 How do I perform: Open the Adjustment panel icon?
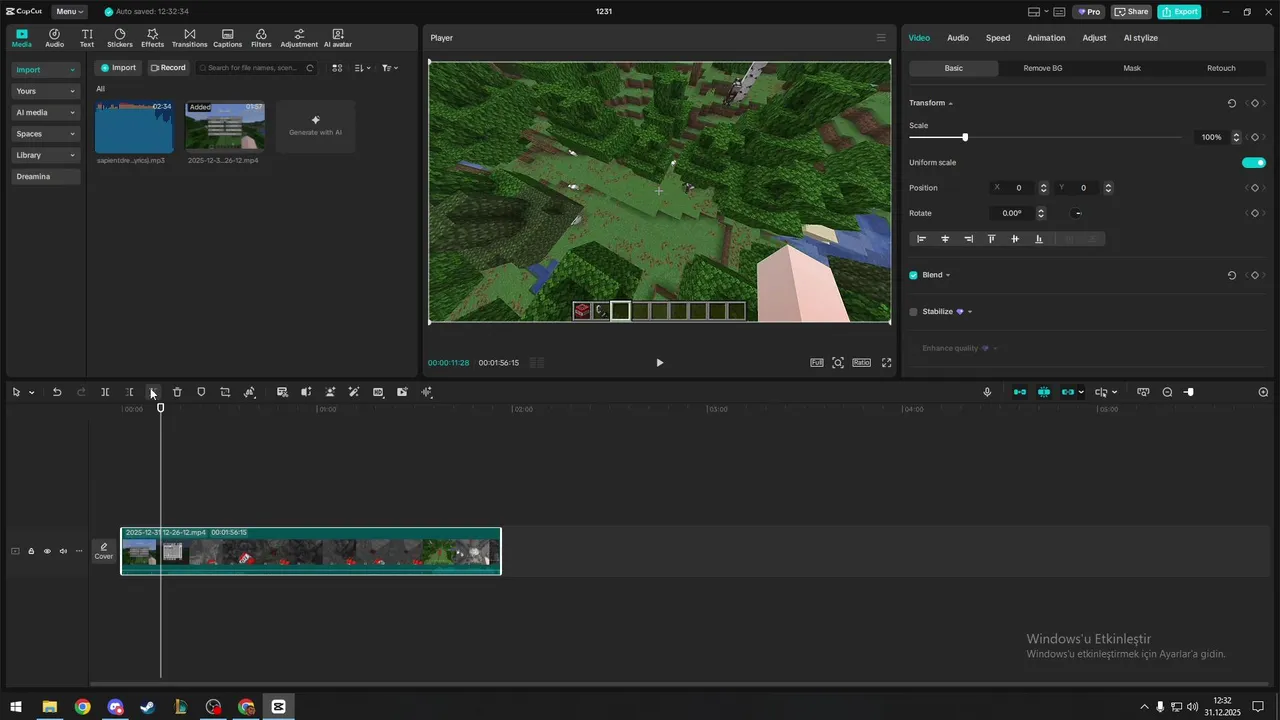[x=299, y=38]
